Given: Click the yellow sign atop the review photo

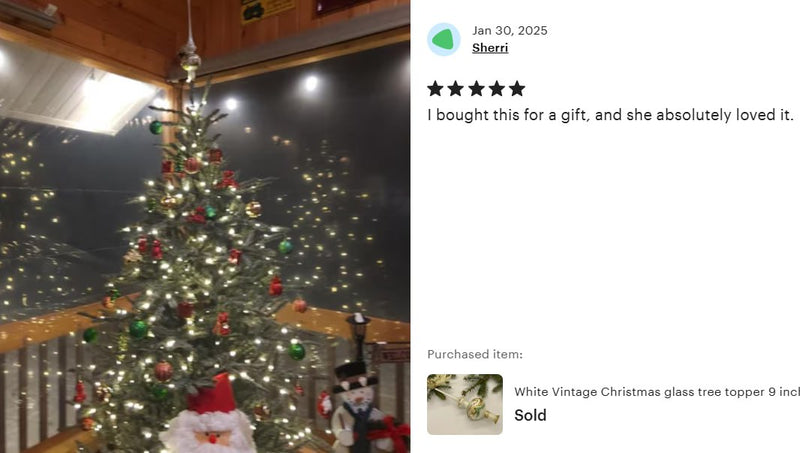Looking at the screenshot, I should click(x=268, y=10).
